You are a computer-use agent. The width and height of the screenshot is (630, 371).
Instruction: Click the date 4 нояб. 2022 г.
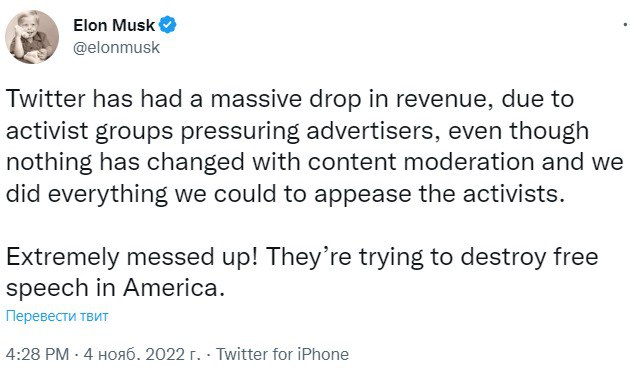pyautogui.click(x=142, y=354)
